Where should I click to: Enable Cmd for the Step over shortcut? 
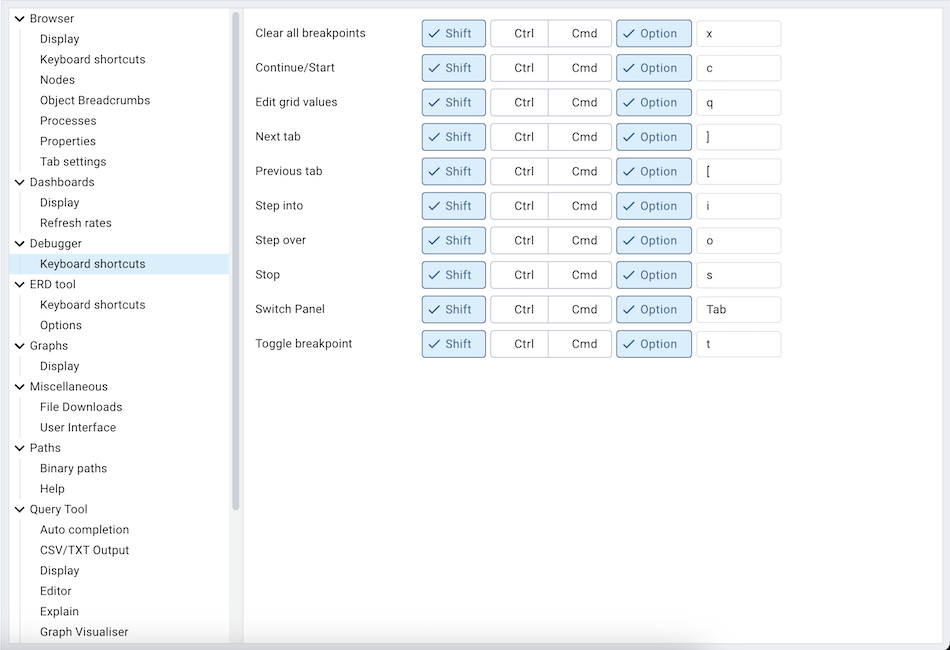click(x=582, y=240)
